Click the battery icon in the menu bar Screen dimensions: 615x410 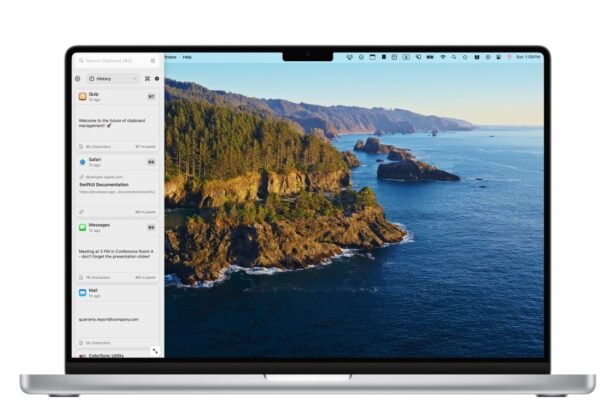tap(430, 57)
